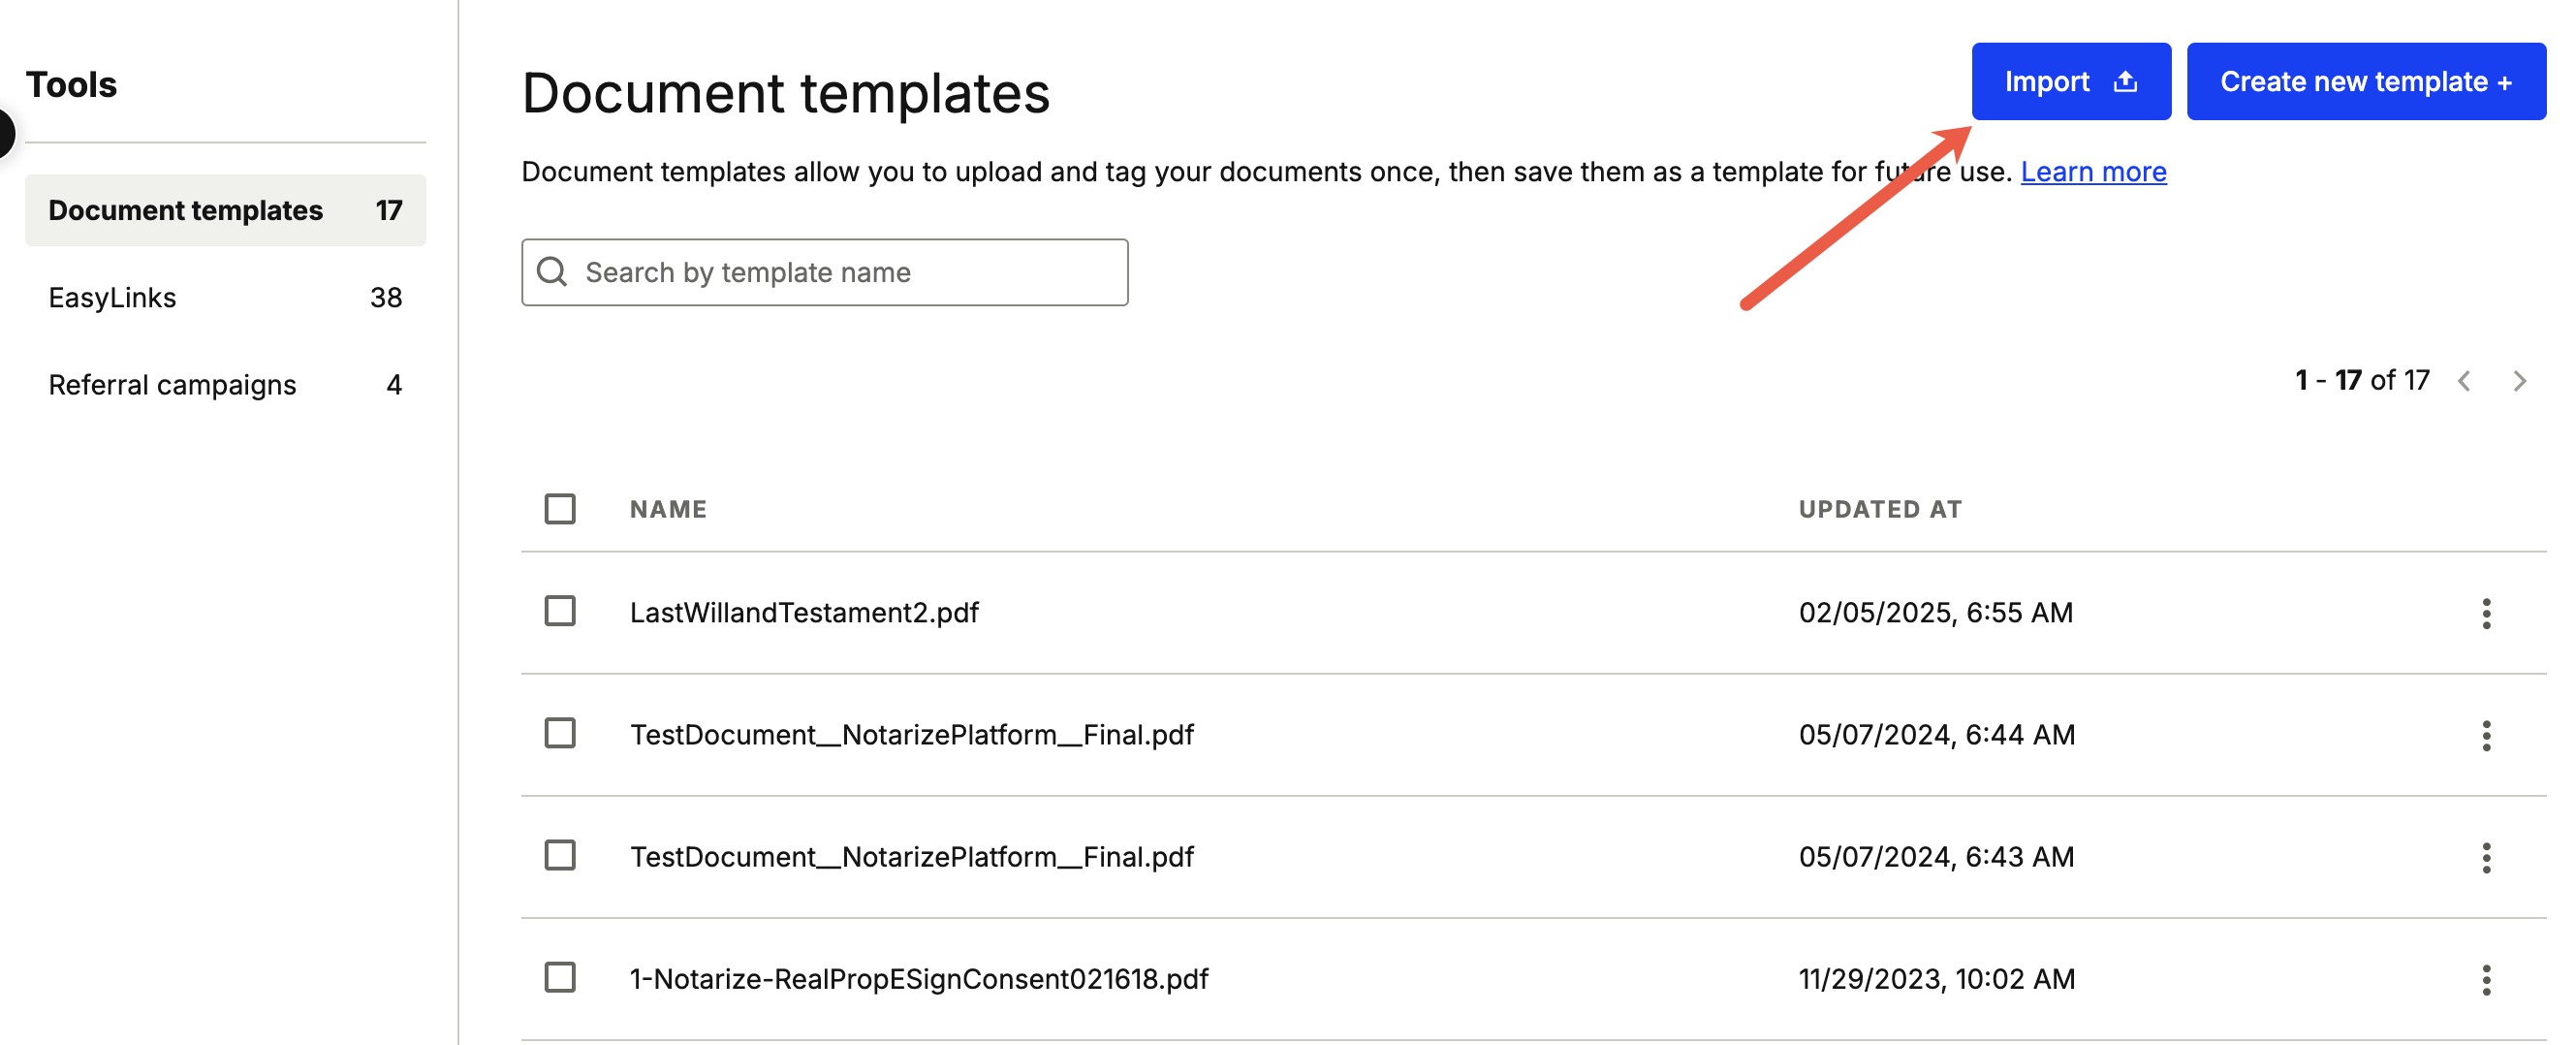This screenshot has width=2576, height=1045.
Task: Open more options for TestDocument 6:44 AM row
Action: click(x=2486, y=735)
